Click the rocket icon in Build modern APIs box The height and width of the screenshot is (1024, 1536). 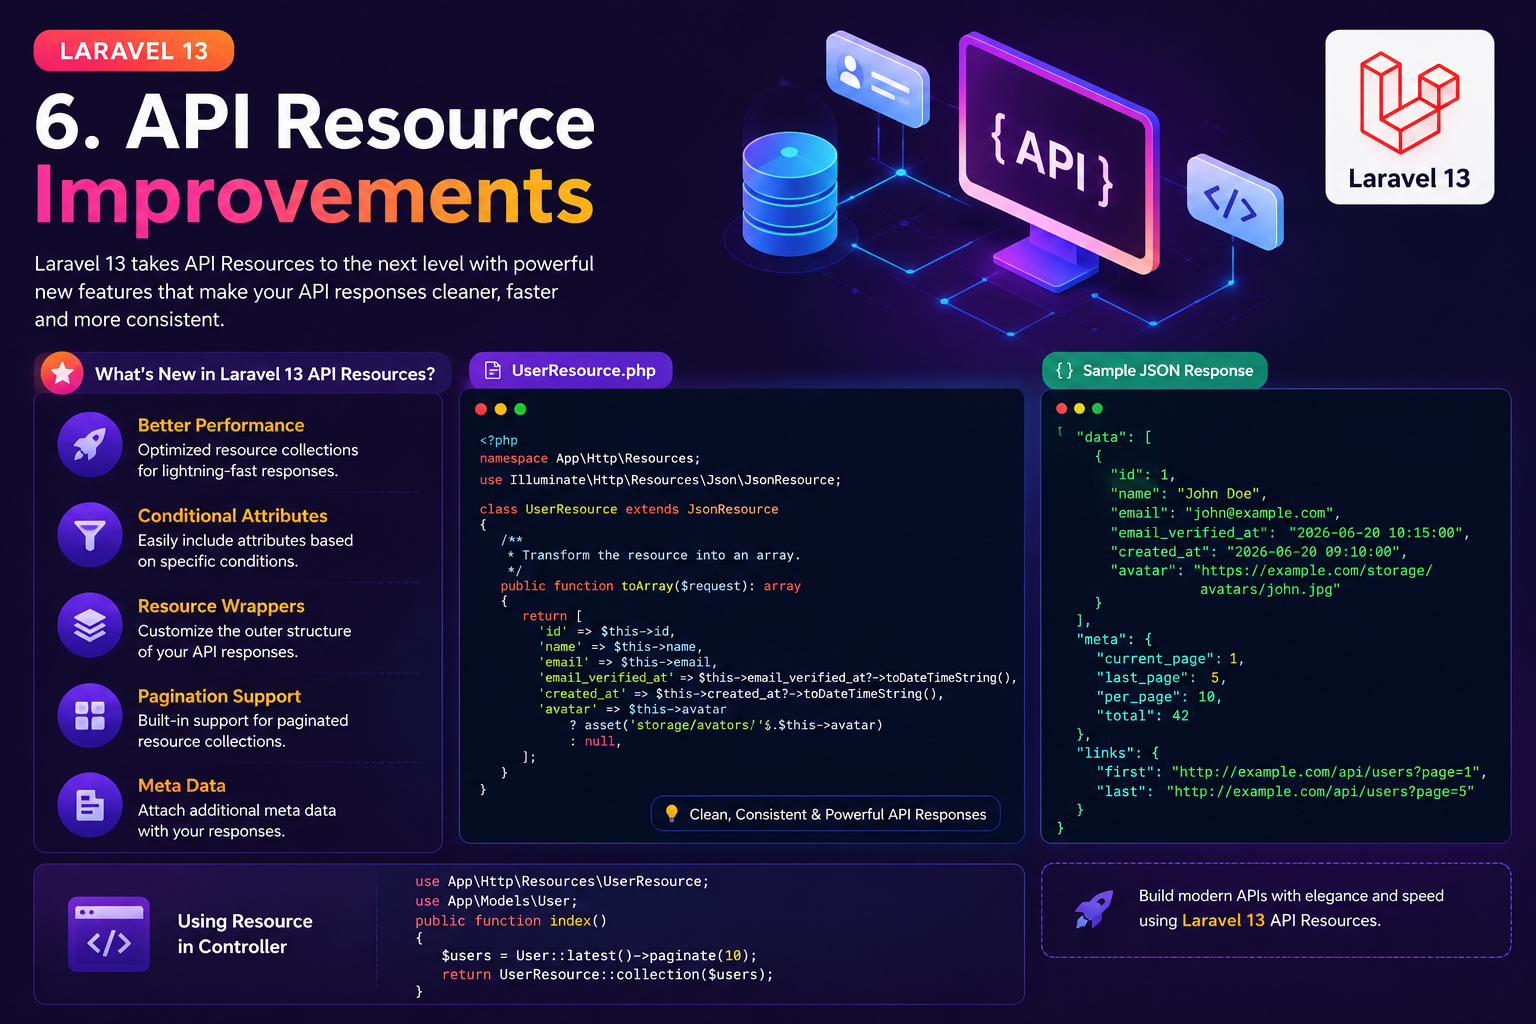1094,910
